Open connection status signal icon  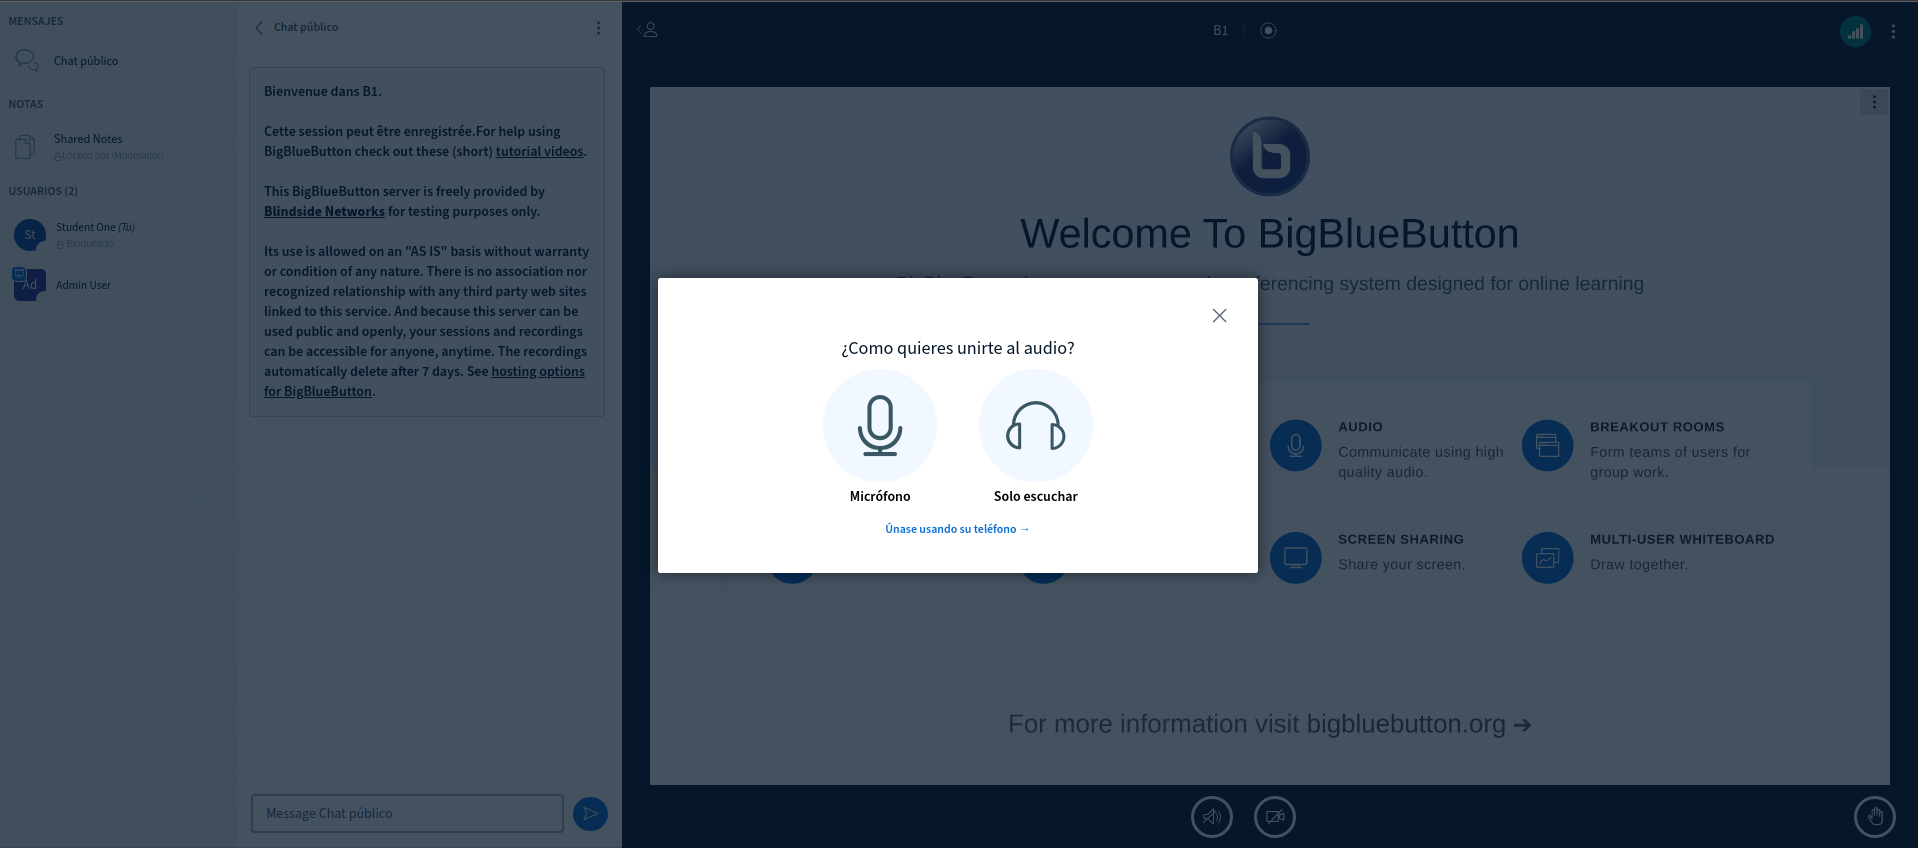coord(1855,31)
